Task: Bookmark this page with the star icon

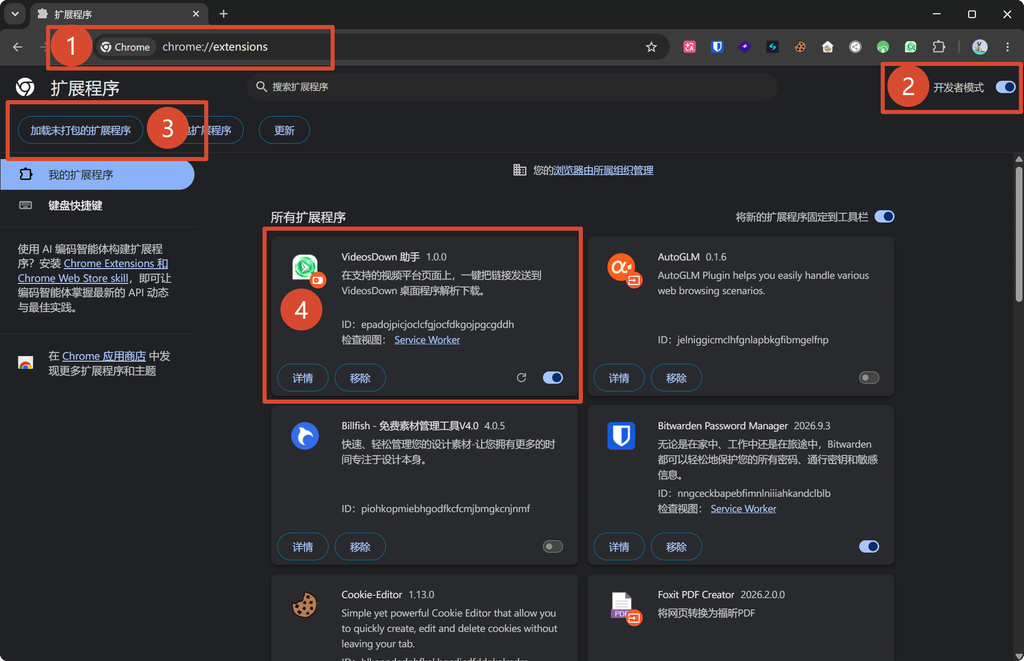Action: [651, 47]
